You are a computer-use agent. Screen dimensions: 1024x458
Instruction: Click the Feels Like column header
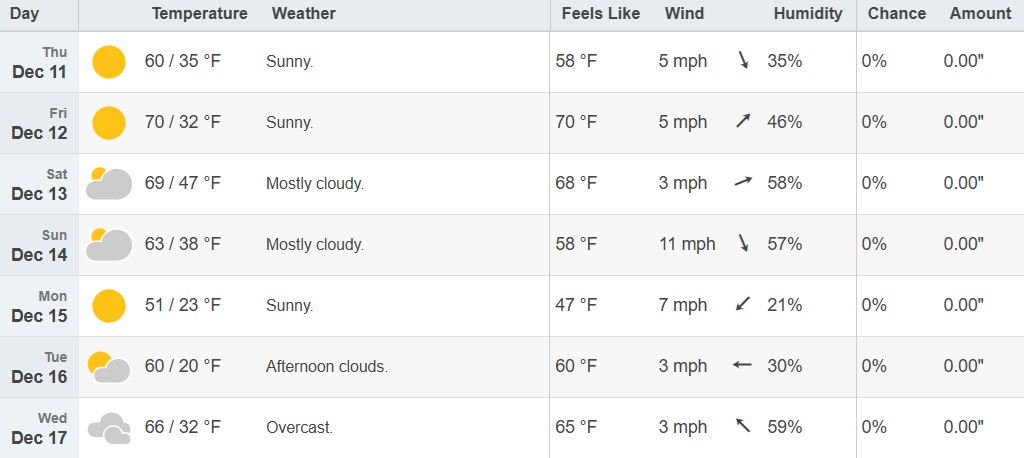click(x=600, y=14)
